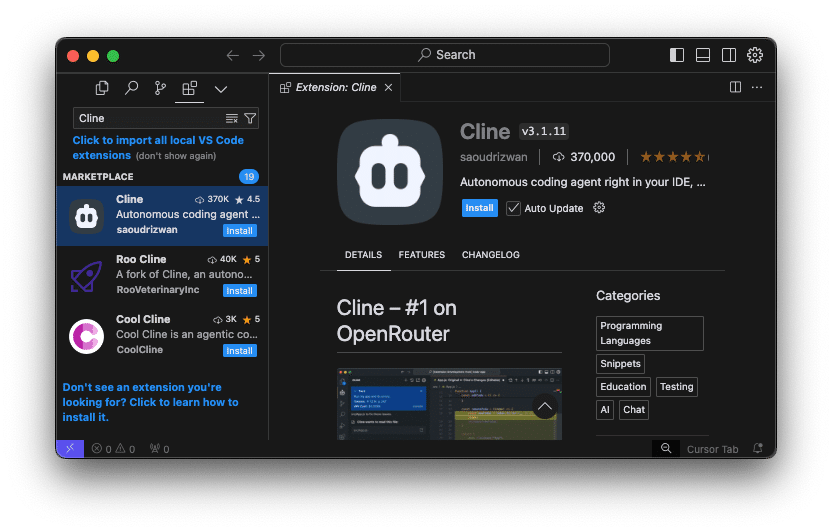Click the Roo Cline rocket icon
832x532 pixels.
(x=86, y=276)
